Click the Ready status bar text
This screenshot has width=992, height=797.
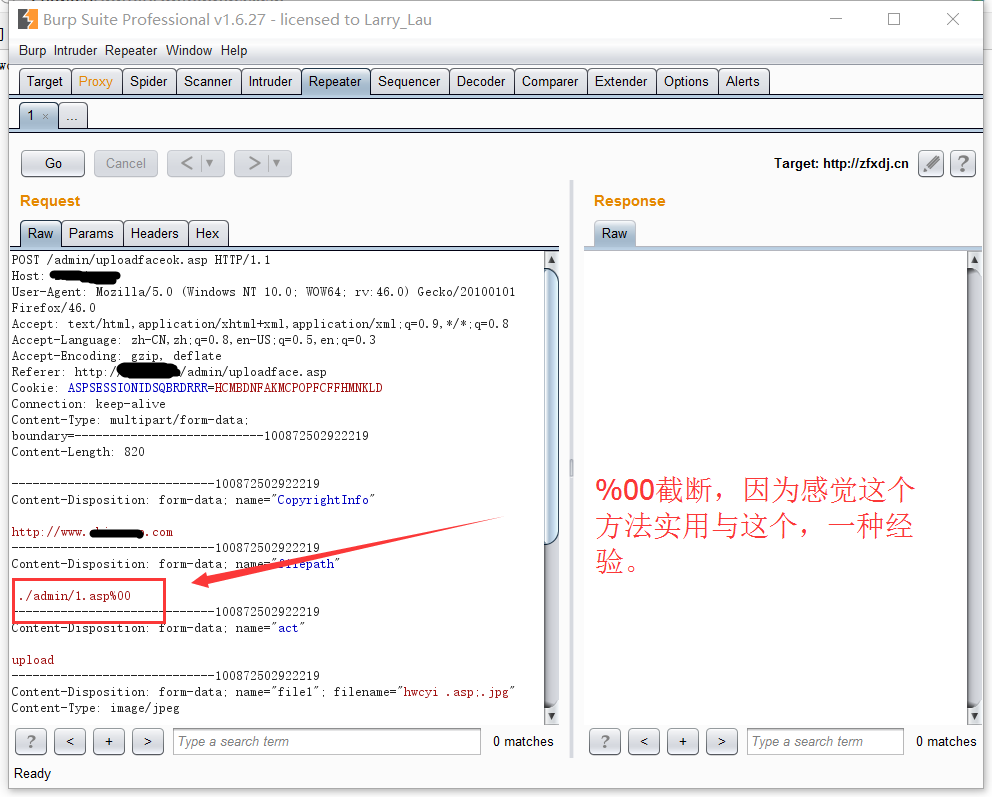tap(32, 774)
